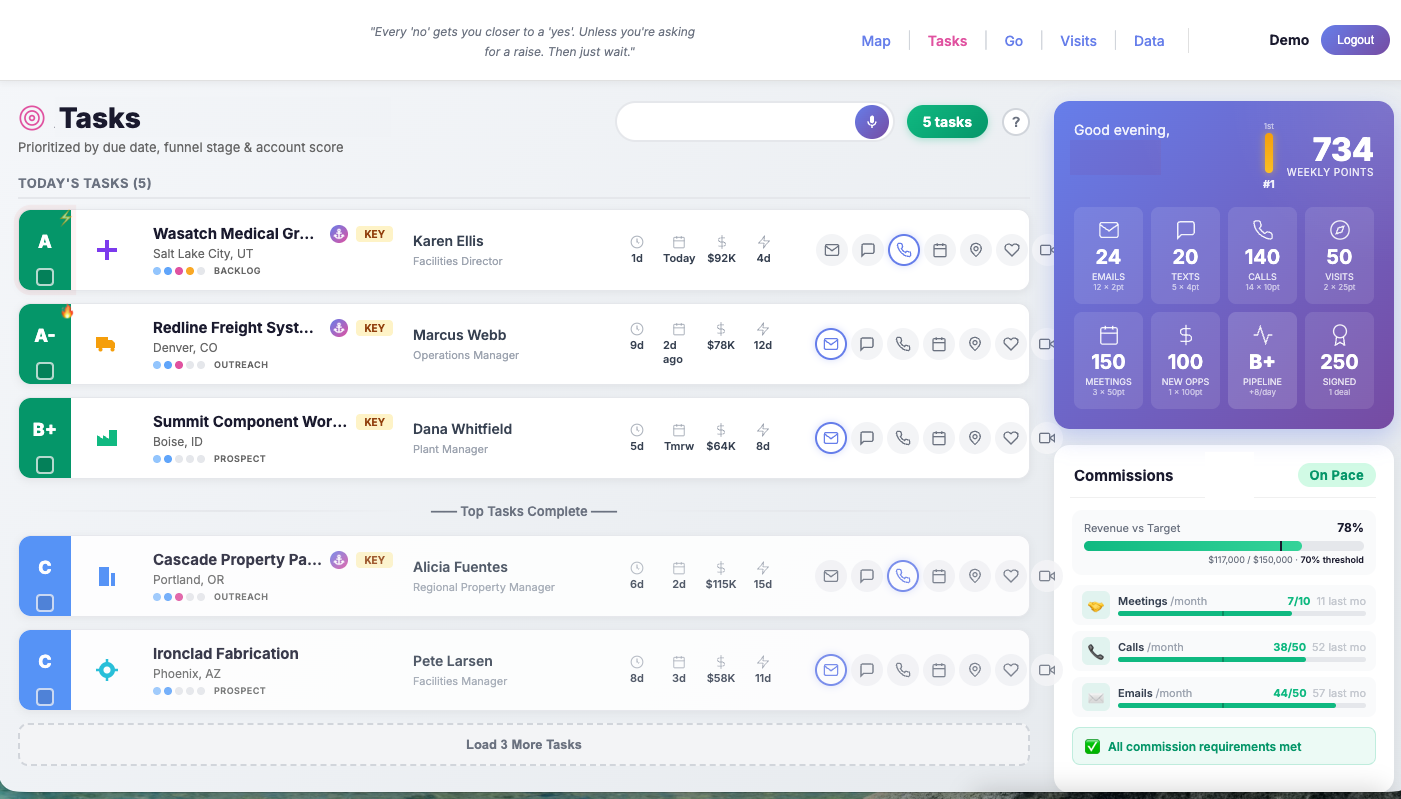The height and width of the screenshot is (799, 1401).
Task: Call Dana Whitfield phone icon
Action: point(903,438)
